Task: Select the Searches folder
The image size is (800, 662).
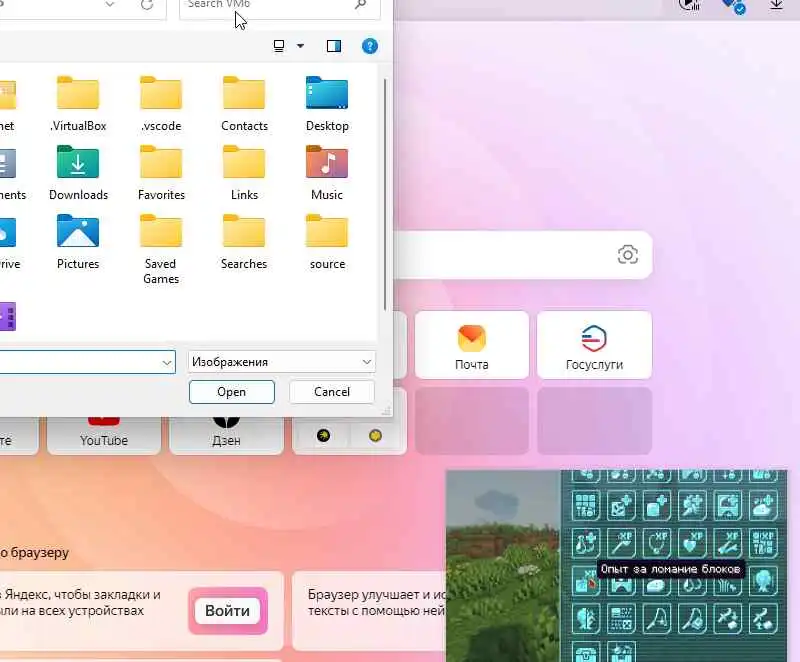Action: 244,242
